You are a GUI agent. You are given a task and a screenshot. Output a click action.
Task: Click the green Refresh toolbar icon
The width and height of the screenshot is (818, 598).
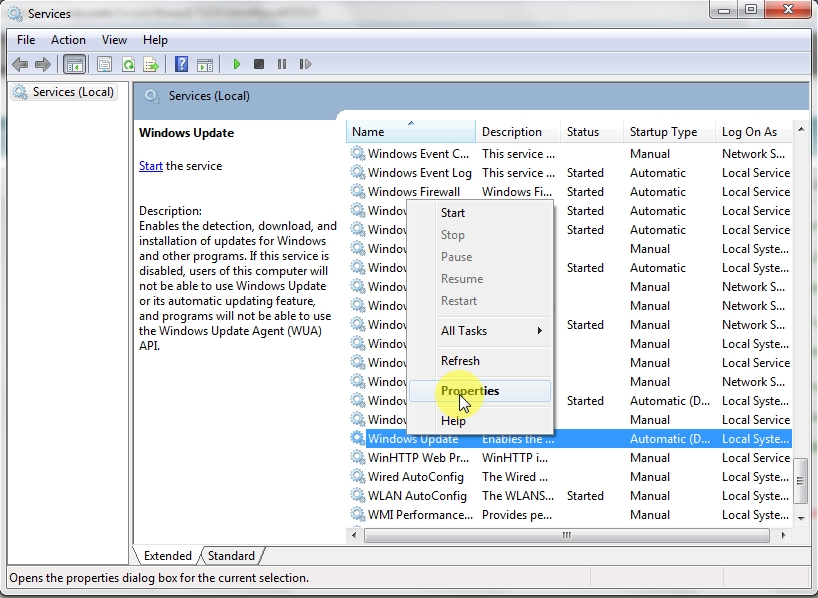click(x=128, y=64)
